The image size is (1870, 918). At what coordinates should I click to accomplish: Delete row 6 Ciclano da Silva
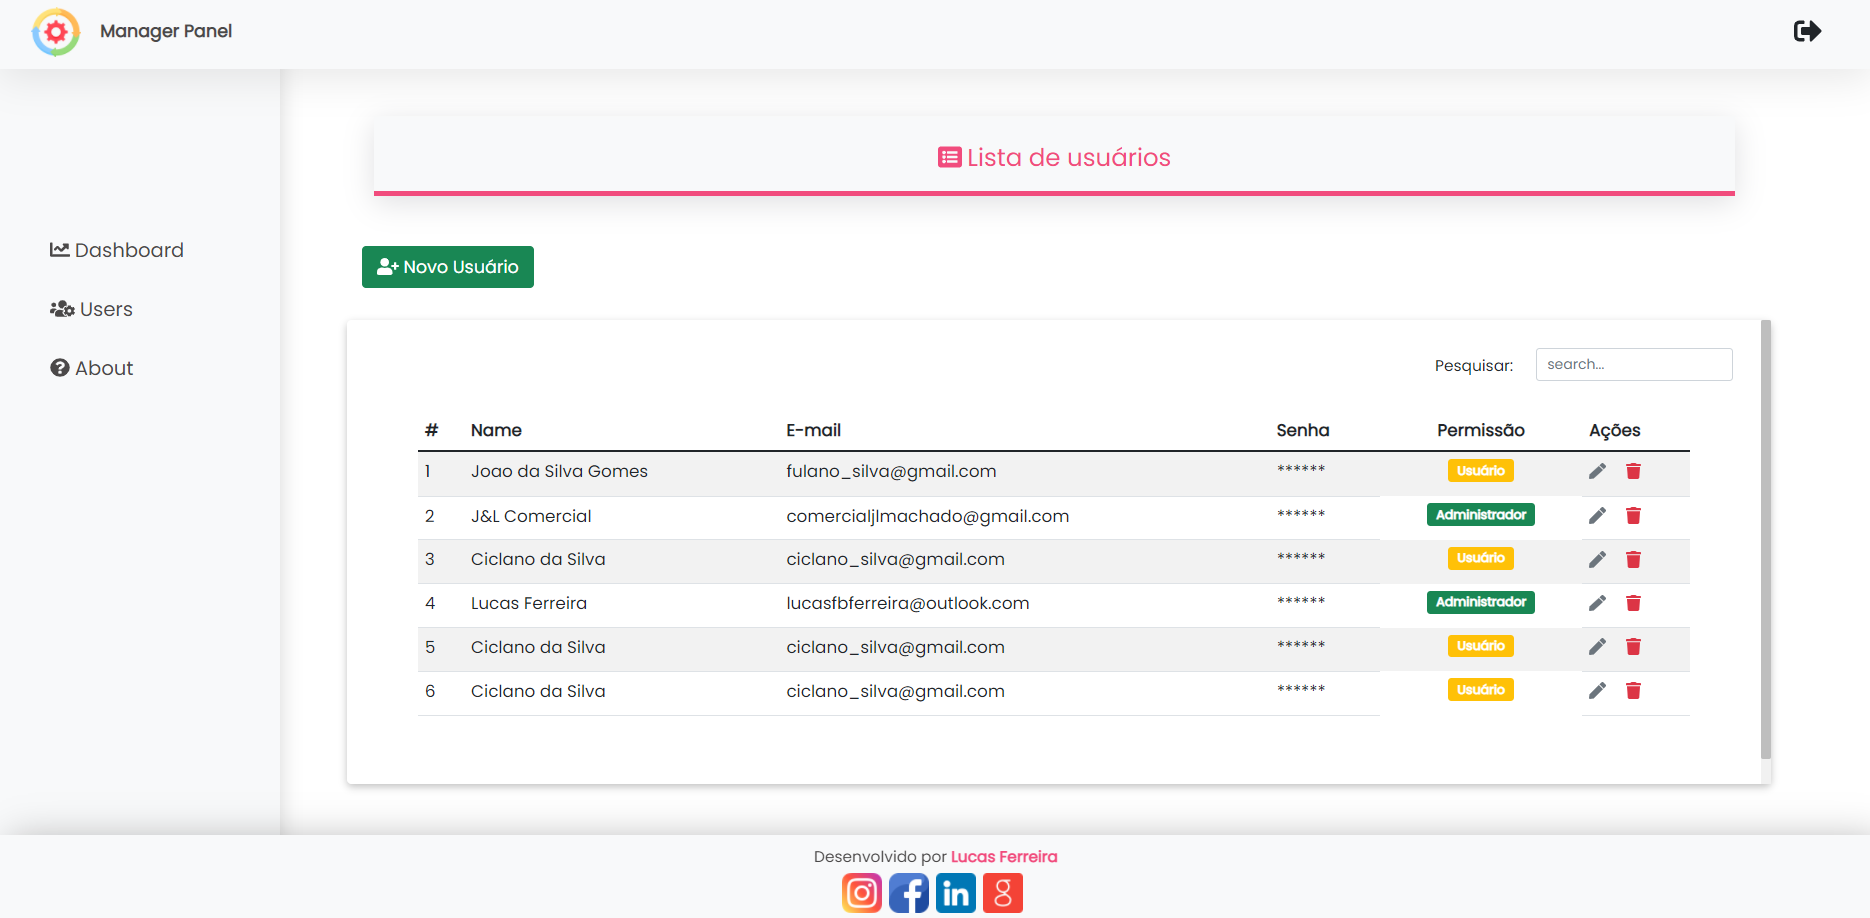click(x=1634, y=690)
